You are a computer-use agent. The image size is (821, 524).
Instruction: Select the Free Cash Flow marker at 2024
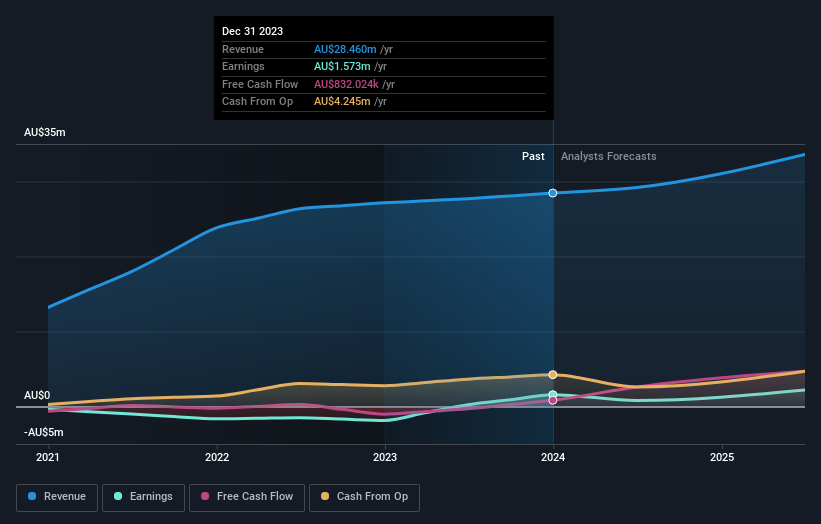point(553,400)
